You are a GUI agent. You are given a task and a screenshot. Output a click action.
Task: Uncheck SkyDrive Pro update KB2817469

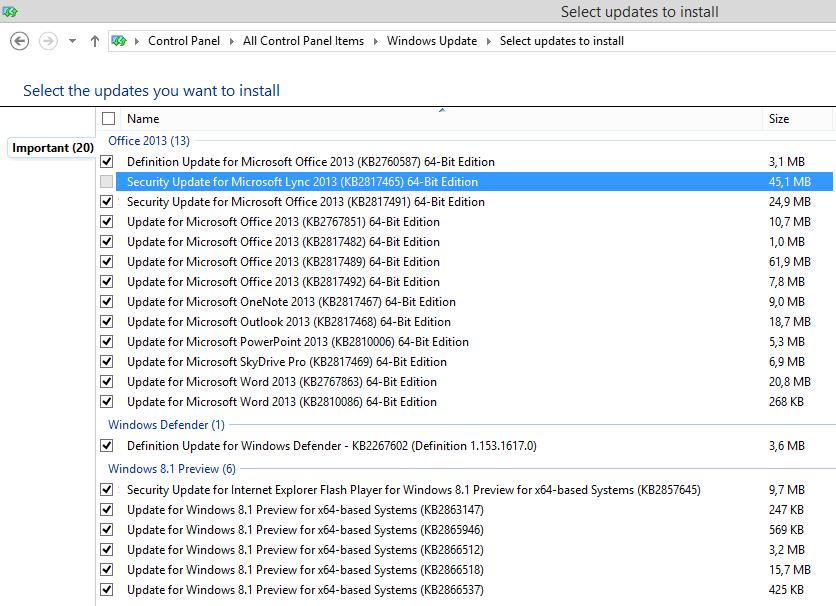click(107, 361)
